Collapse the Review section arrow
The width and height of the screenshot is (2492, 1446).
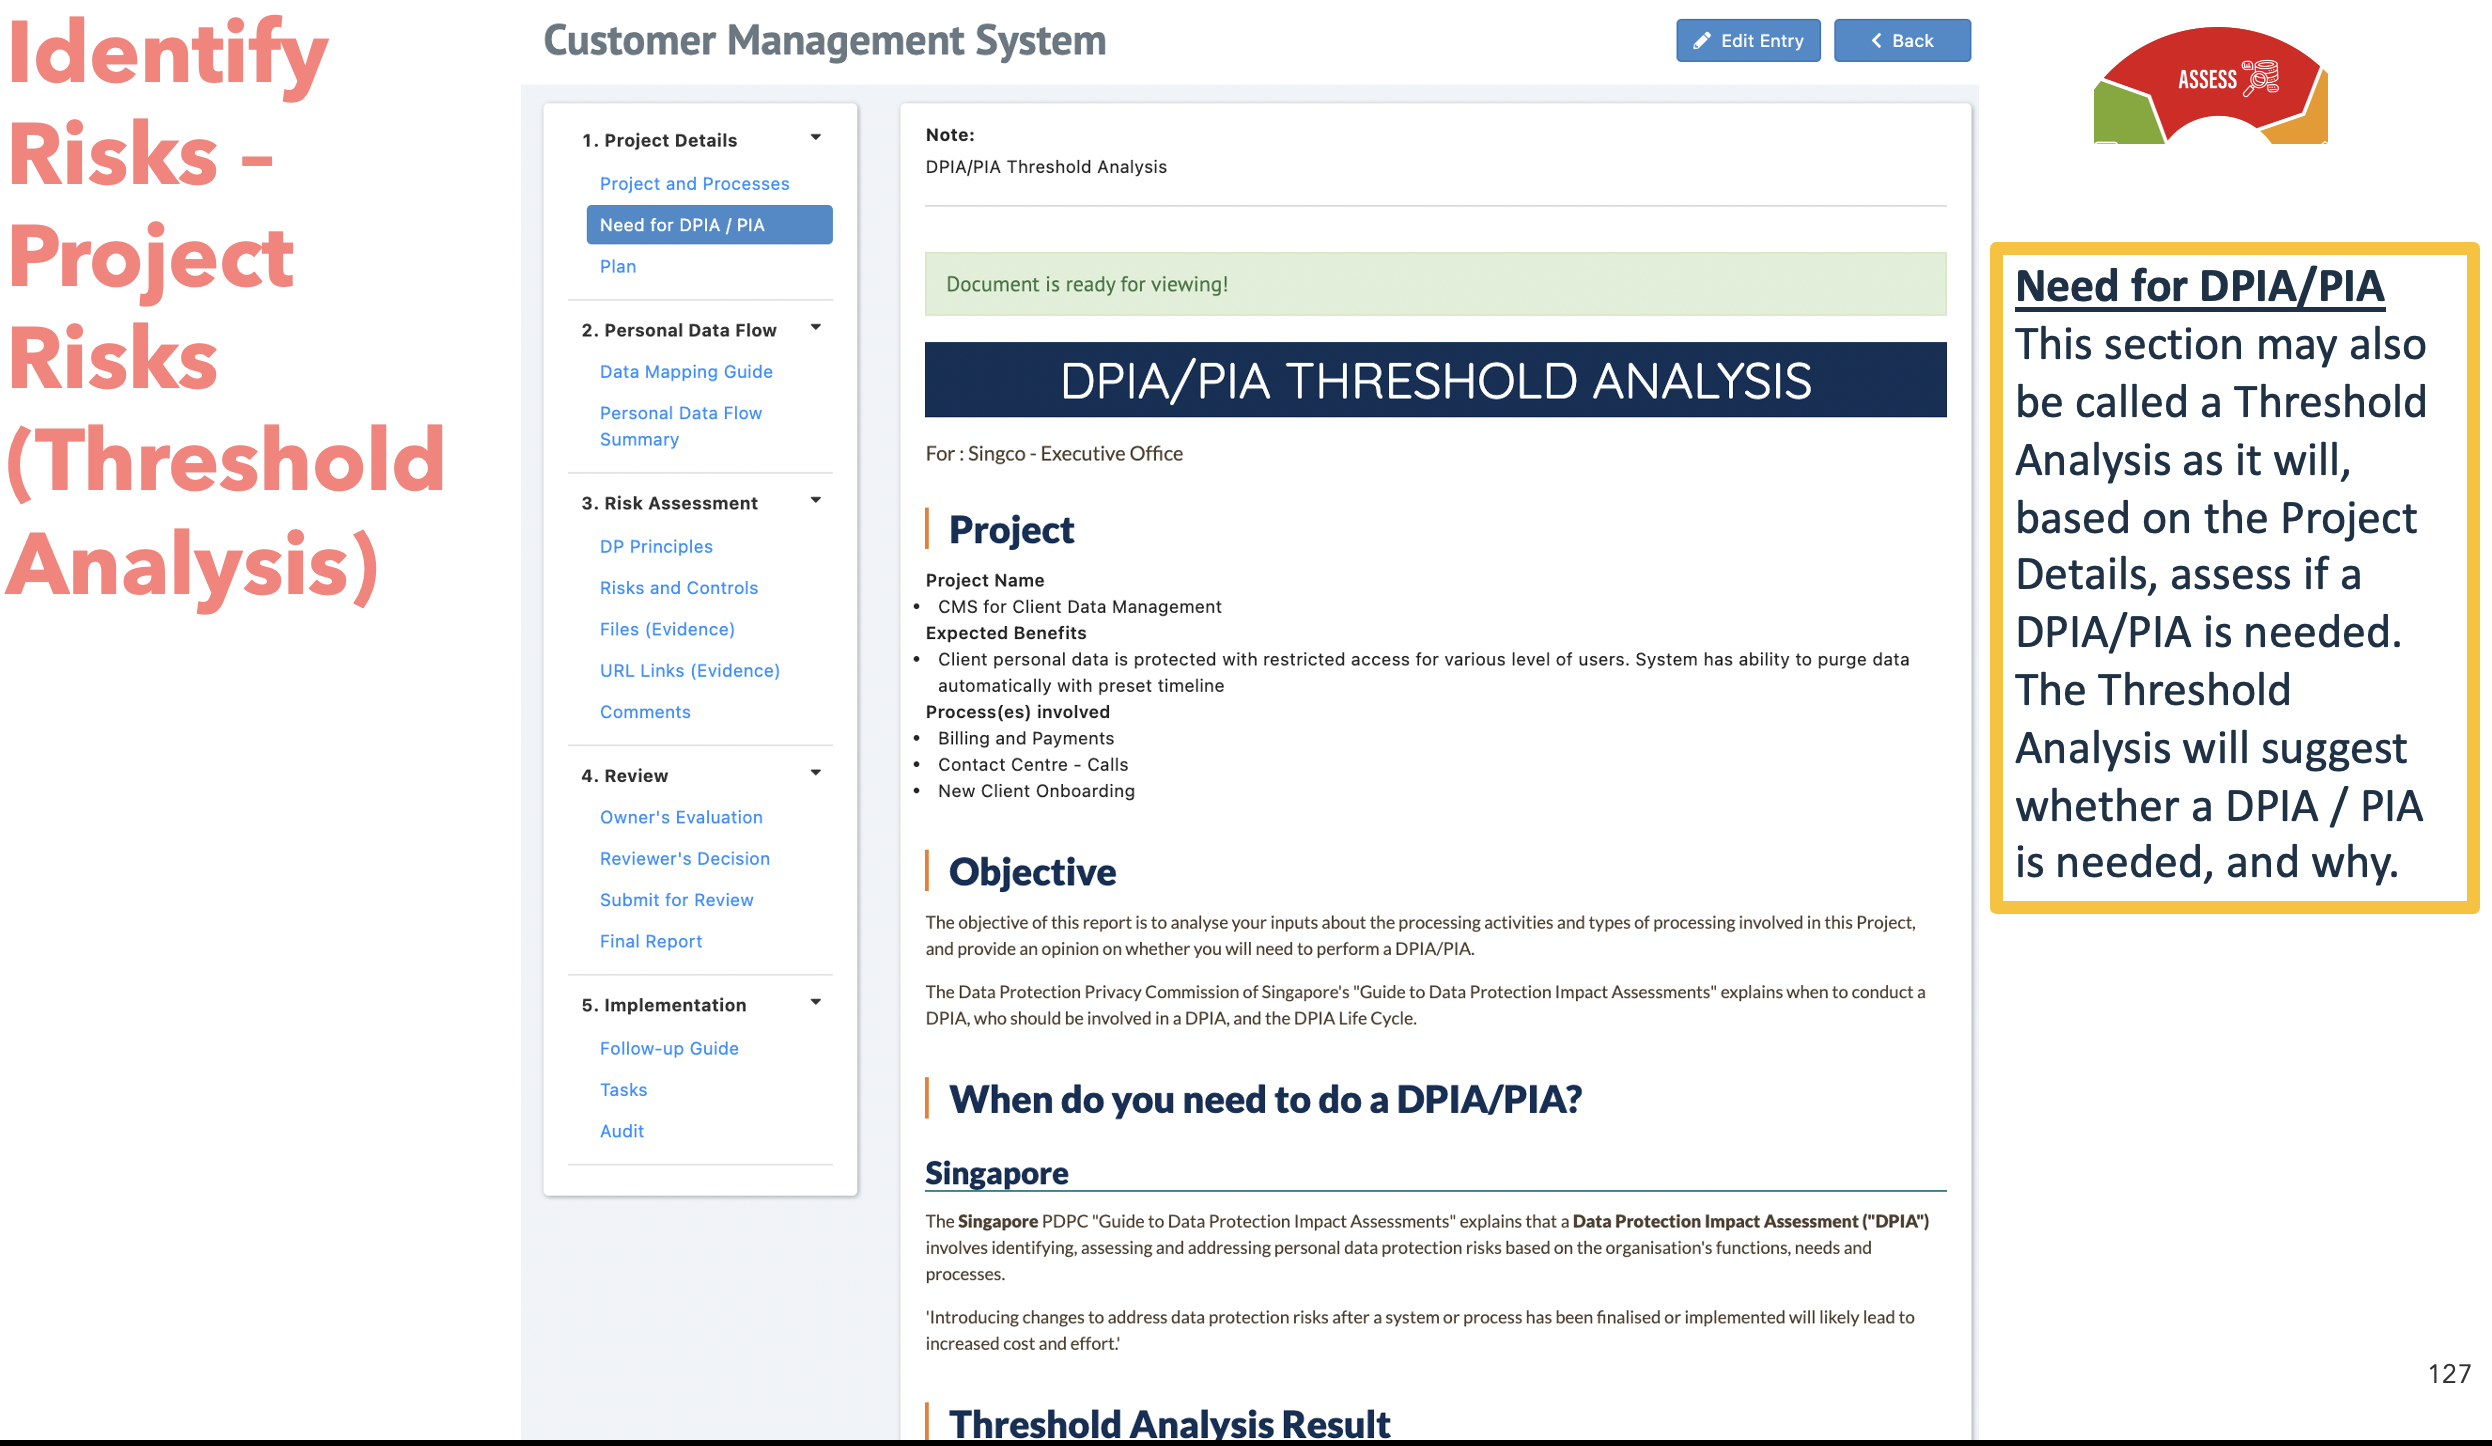click(x=815, y=773)
